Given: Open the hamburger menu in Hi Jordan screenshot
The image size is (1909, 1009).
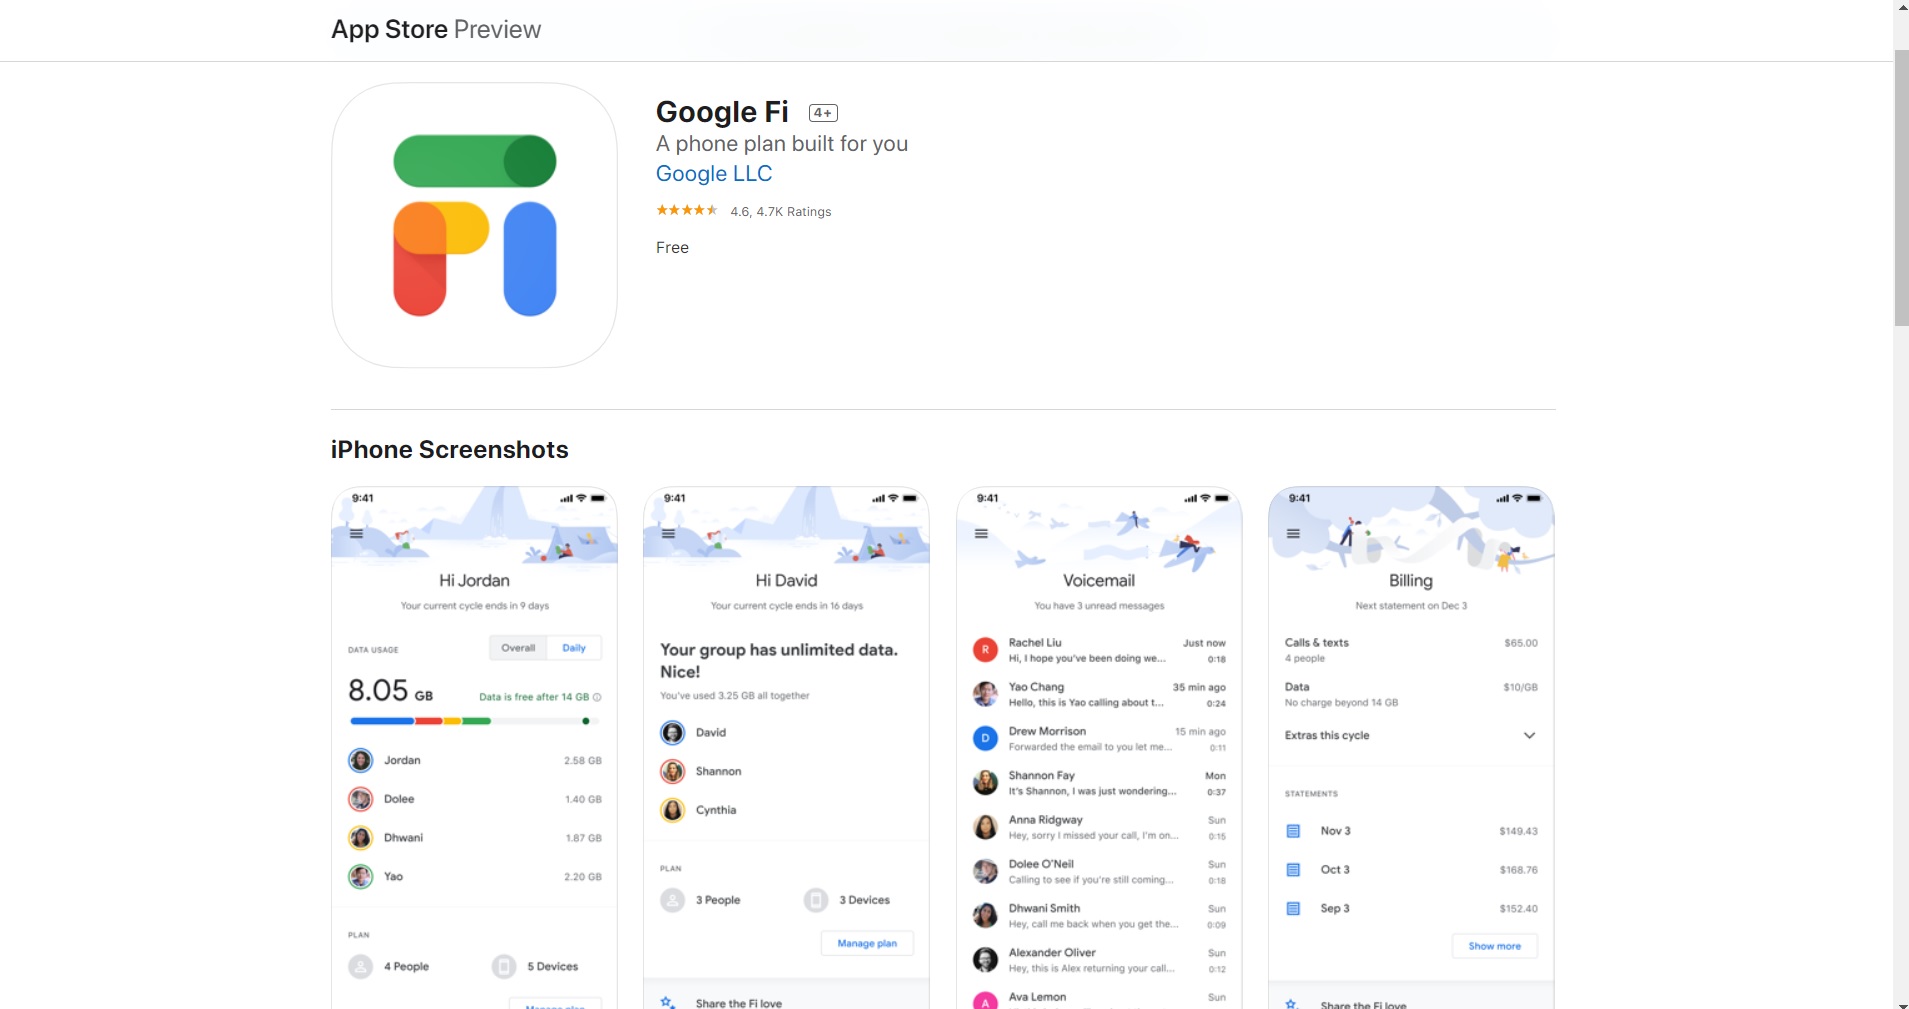Looking at the screenshot, I should coord(356,534).
